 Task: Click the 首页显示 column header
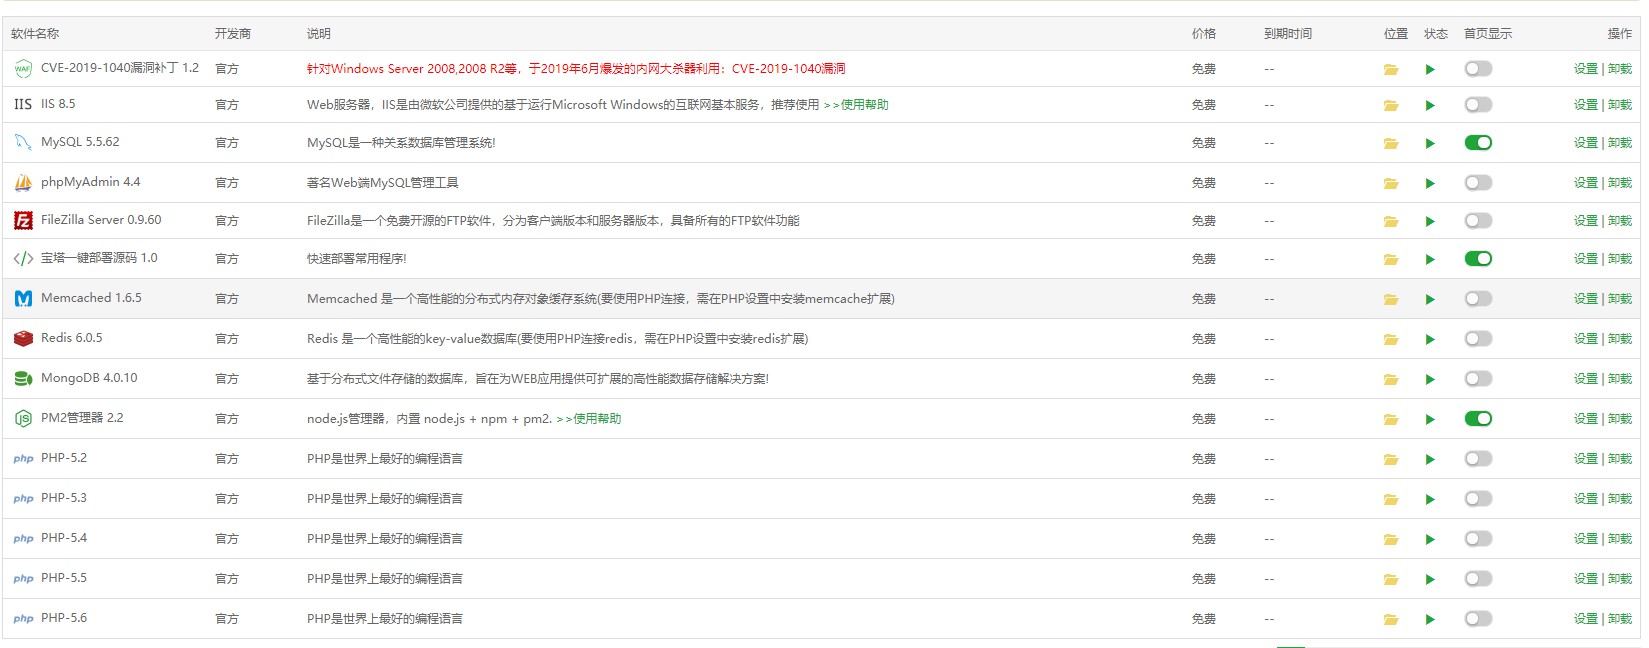point(1488,34)
